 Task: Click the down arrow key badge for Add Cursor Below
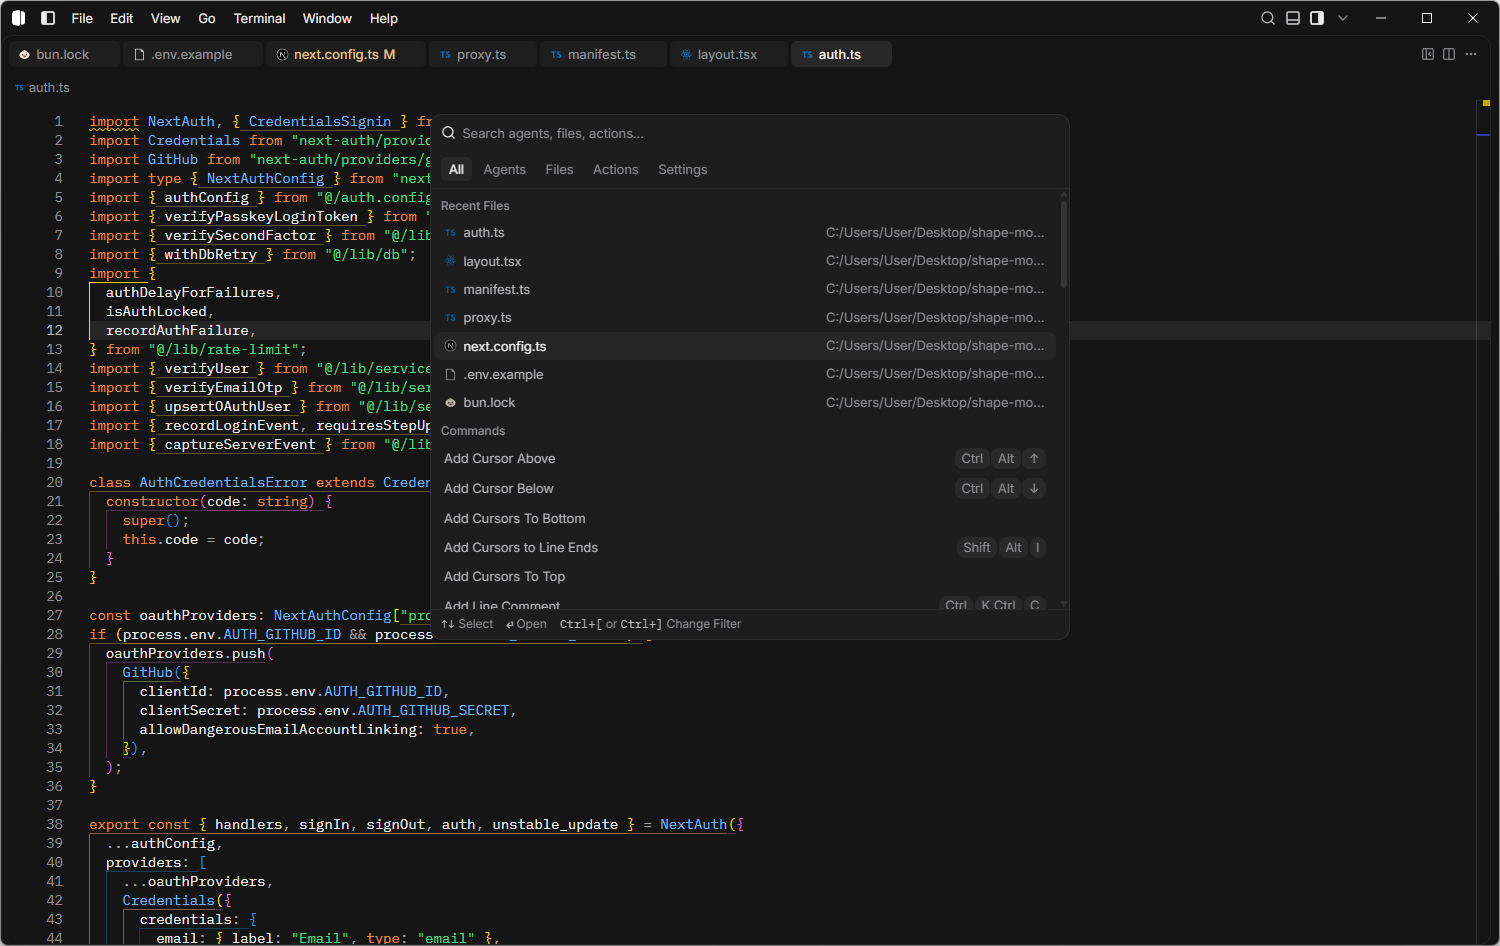(x=1035, y=489)
